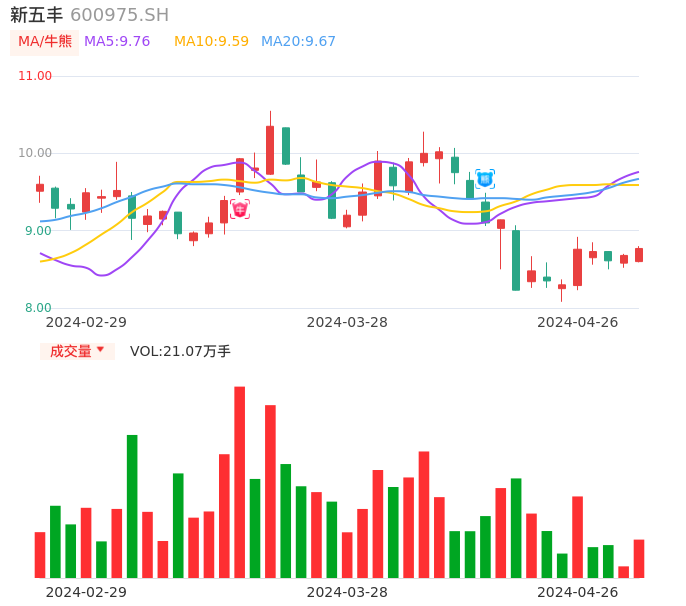This screenshot has width=686, height=606.
Task: Click the tallest green volume bar
Action: click(132, 506)
